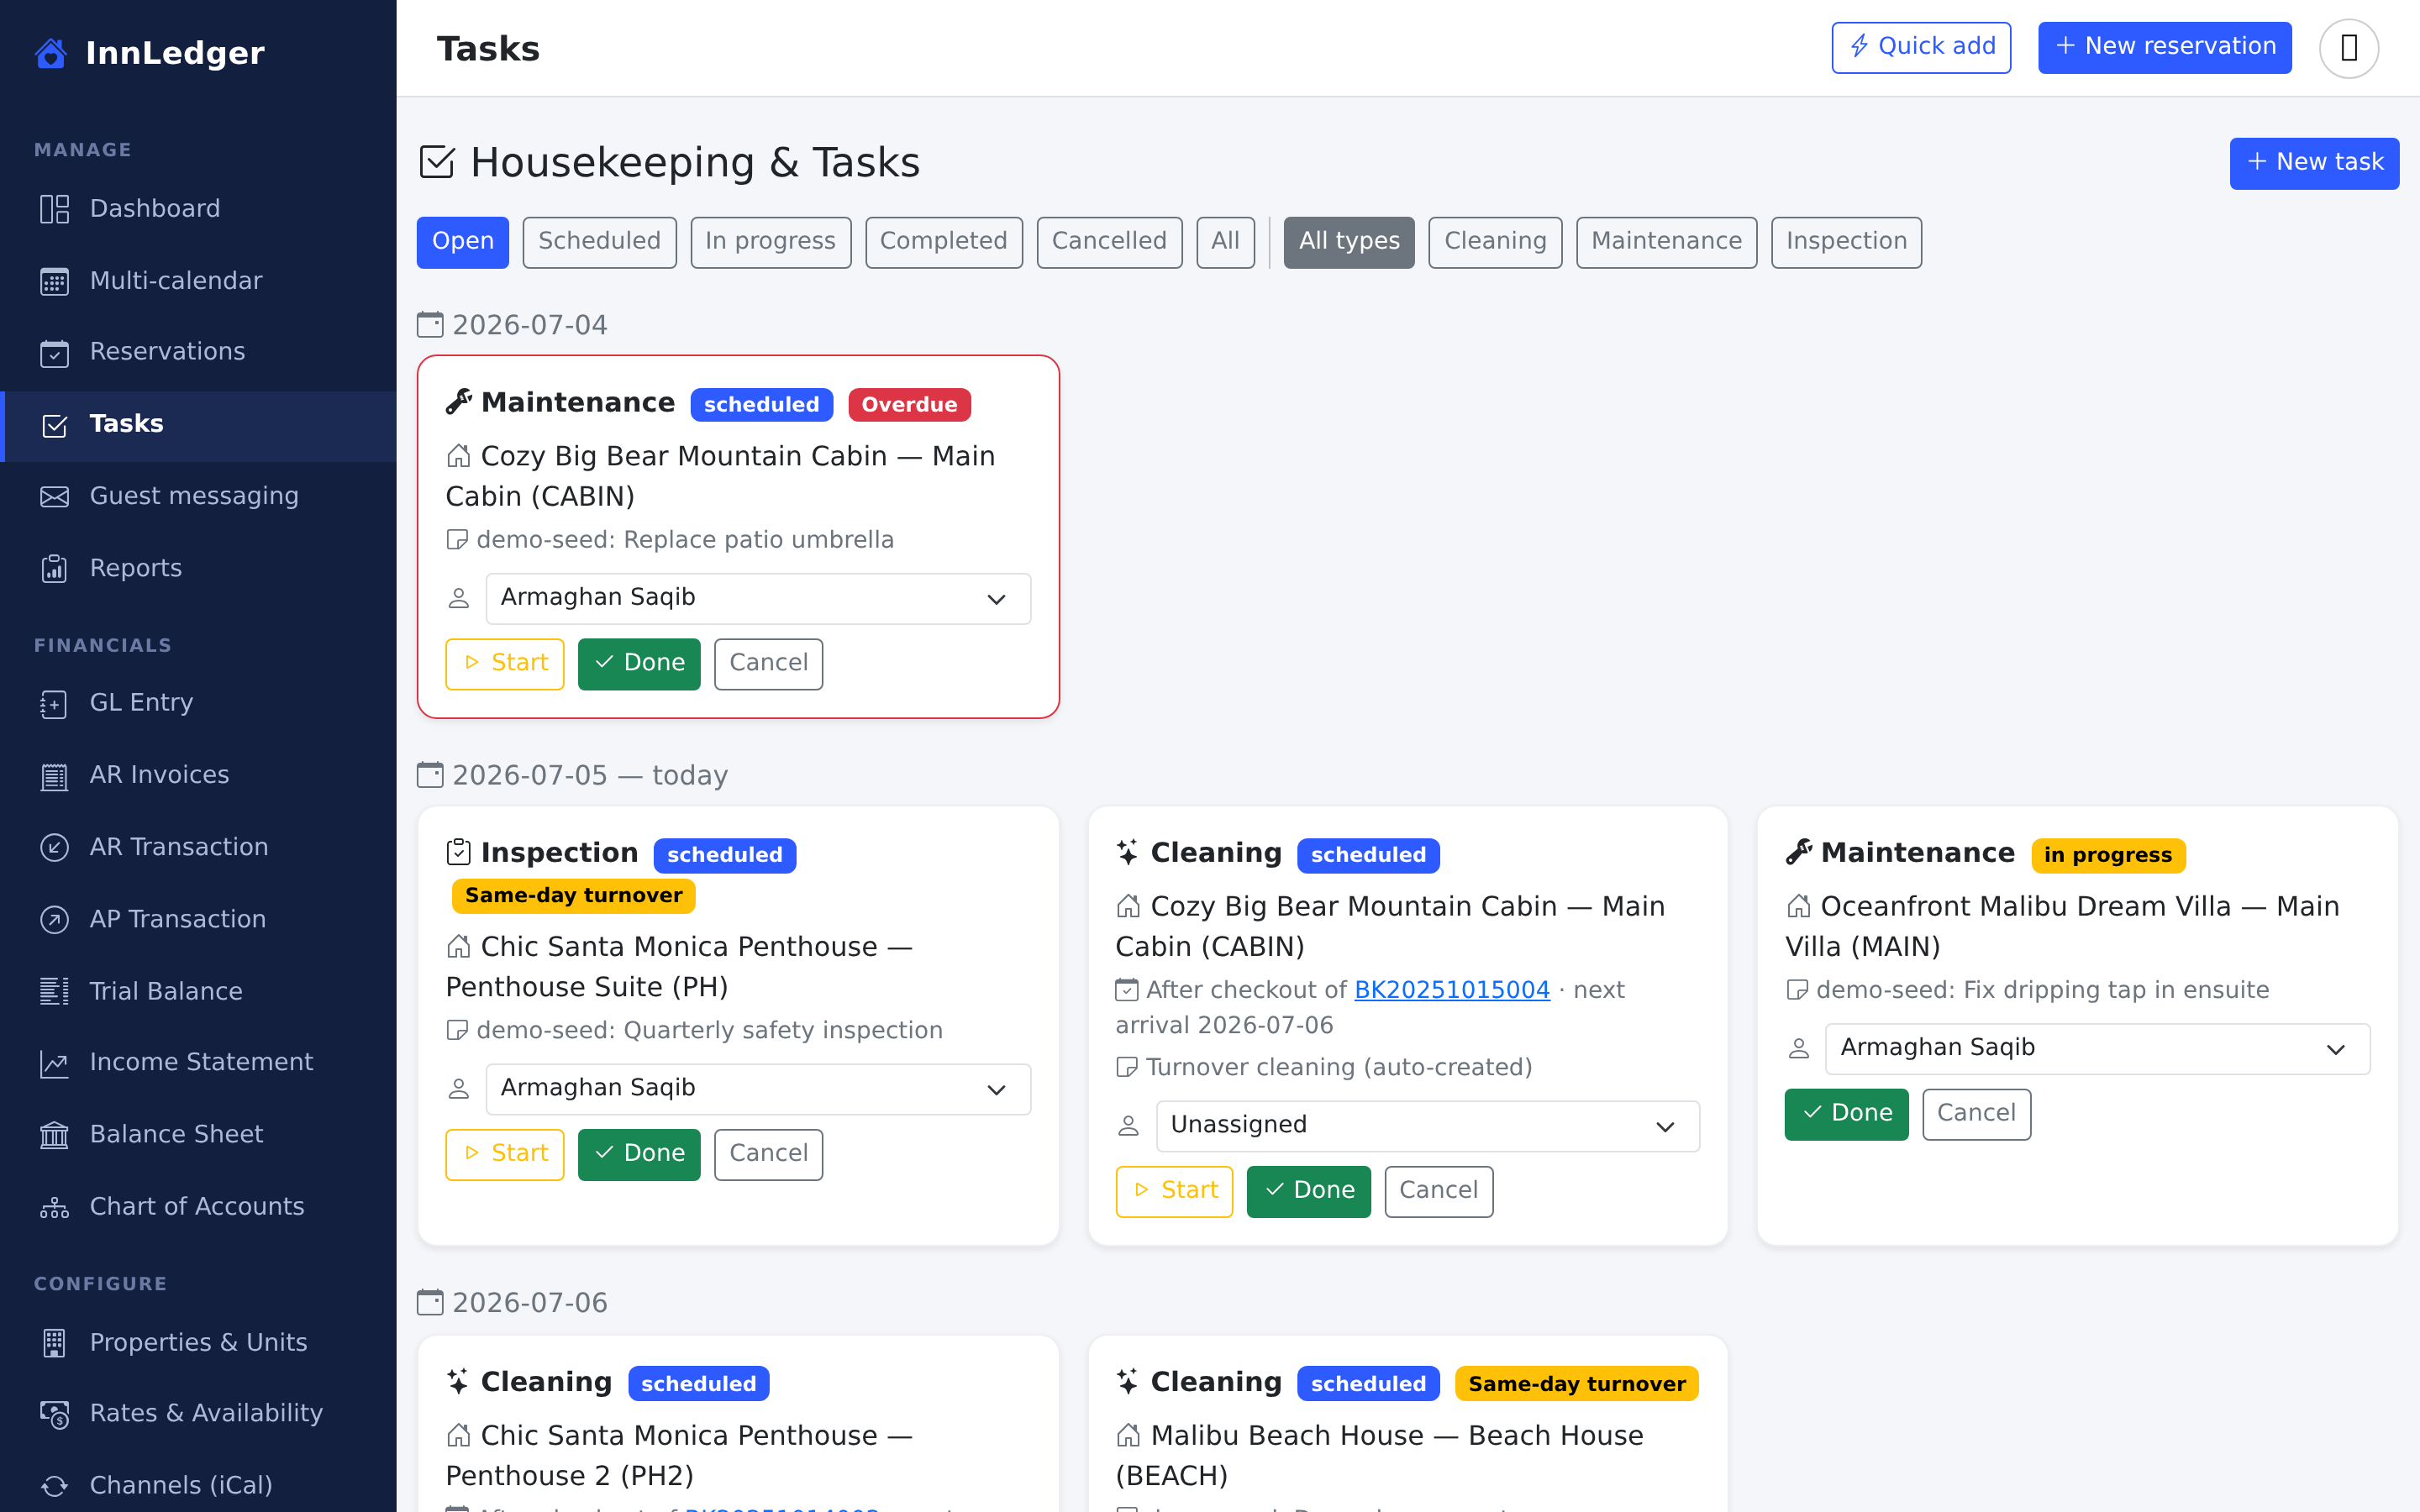Click the Reports clipboard icon
Viewport: 2420px width, 1512px height.
tap(54, 568)
